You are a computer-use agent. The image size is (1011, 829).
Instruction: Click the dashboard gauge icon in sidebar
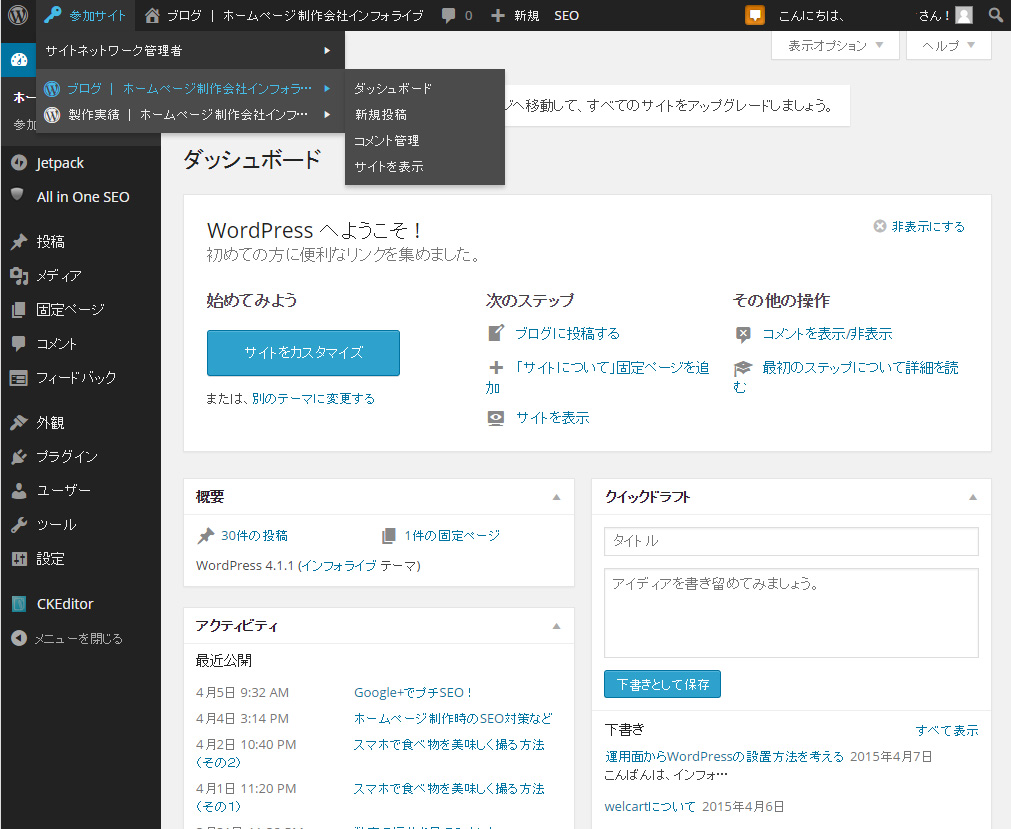click(x=19, y=60)
